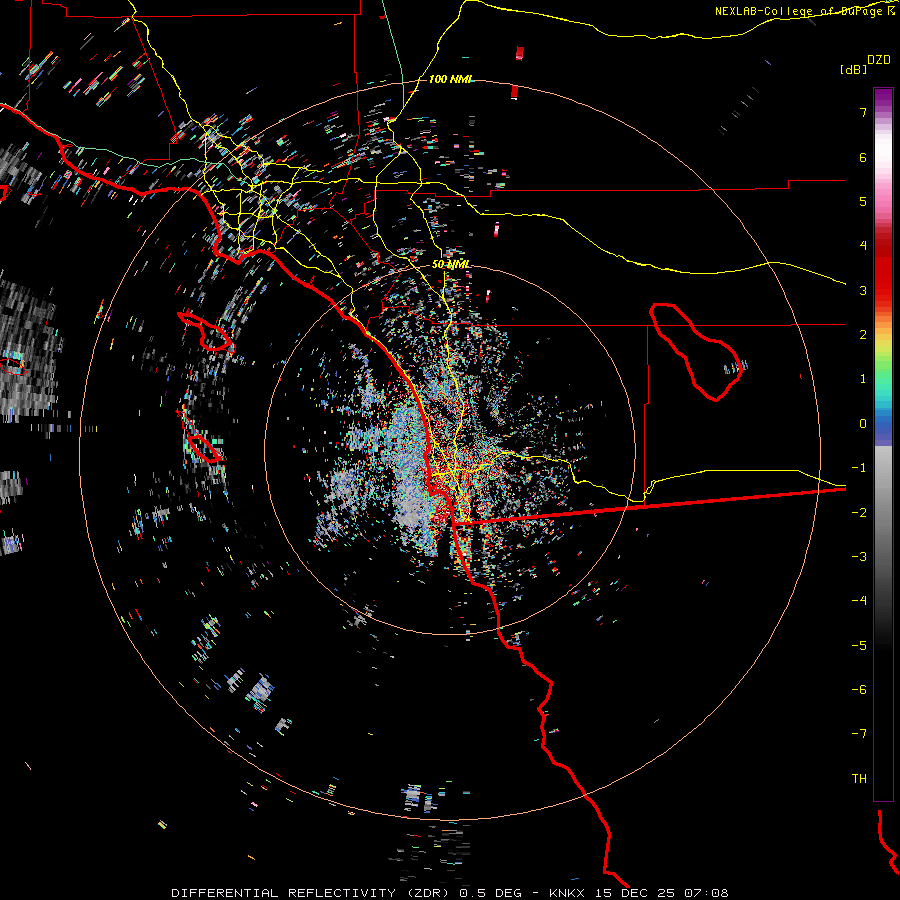The width and height of the screenshot is (900, 900).
Task: Click the 3 value on color scale
Action: point(863,290)
